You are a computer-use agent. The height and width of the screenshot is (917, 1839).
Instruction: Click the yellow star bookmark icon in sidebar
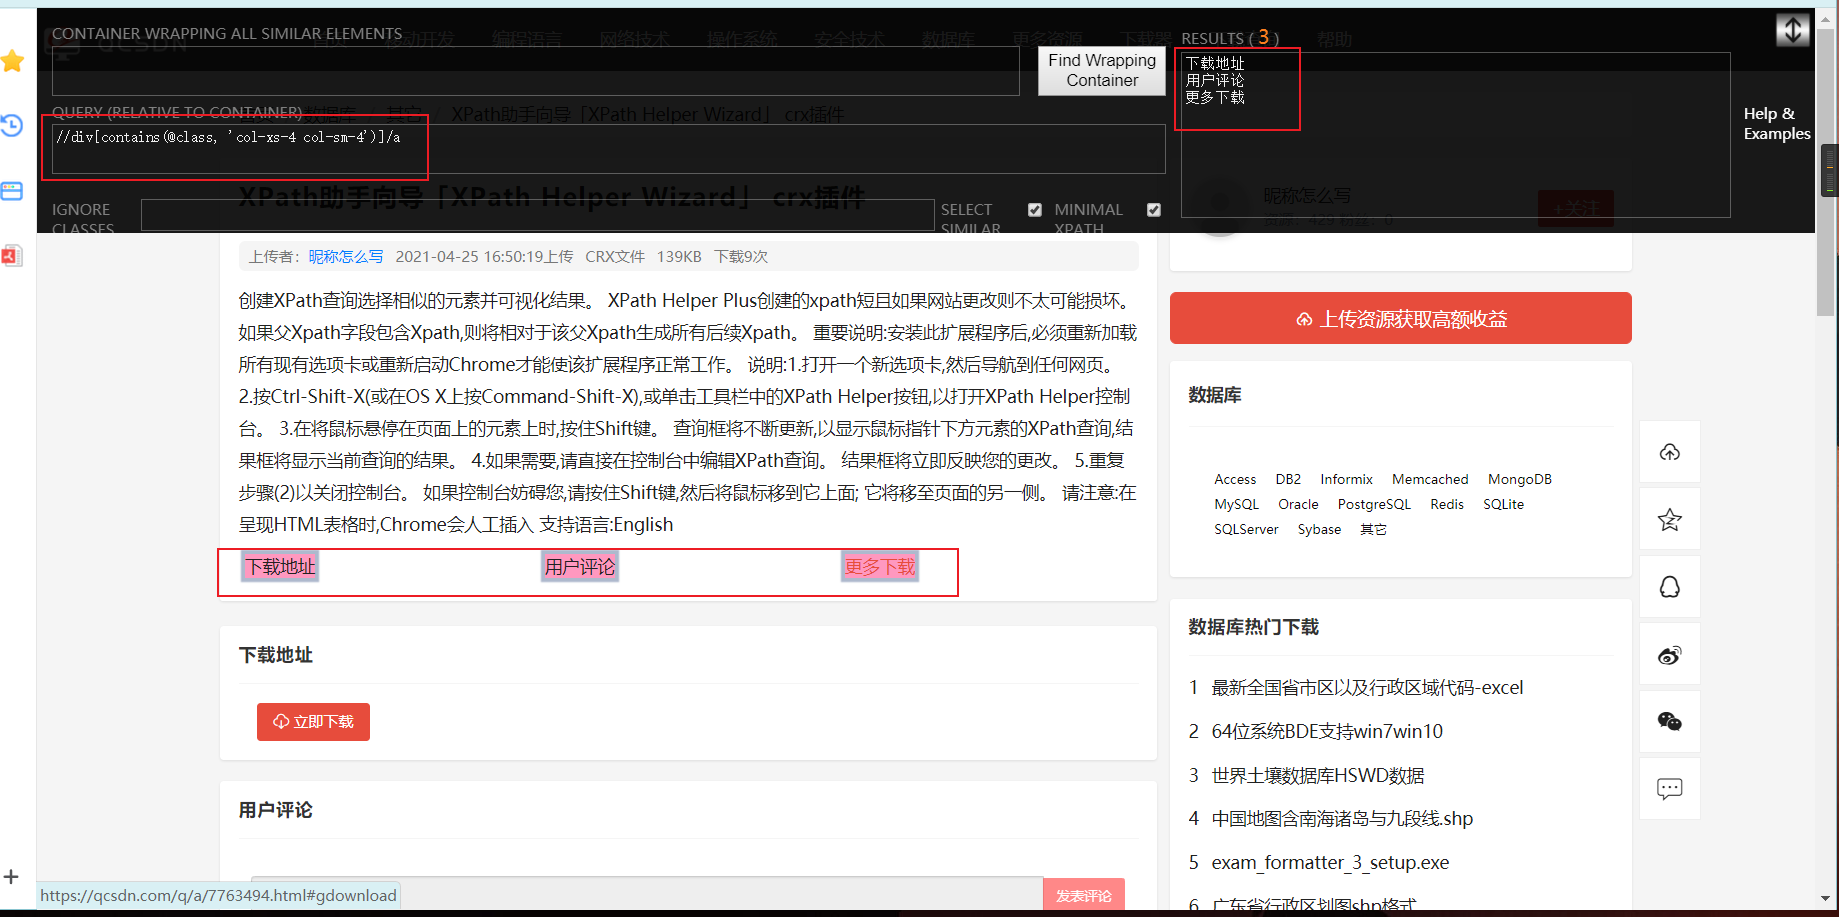pyautogui.click(x=12, y=61)
